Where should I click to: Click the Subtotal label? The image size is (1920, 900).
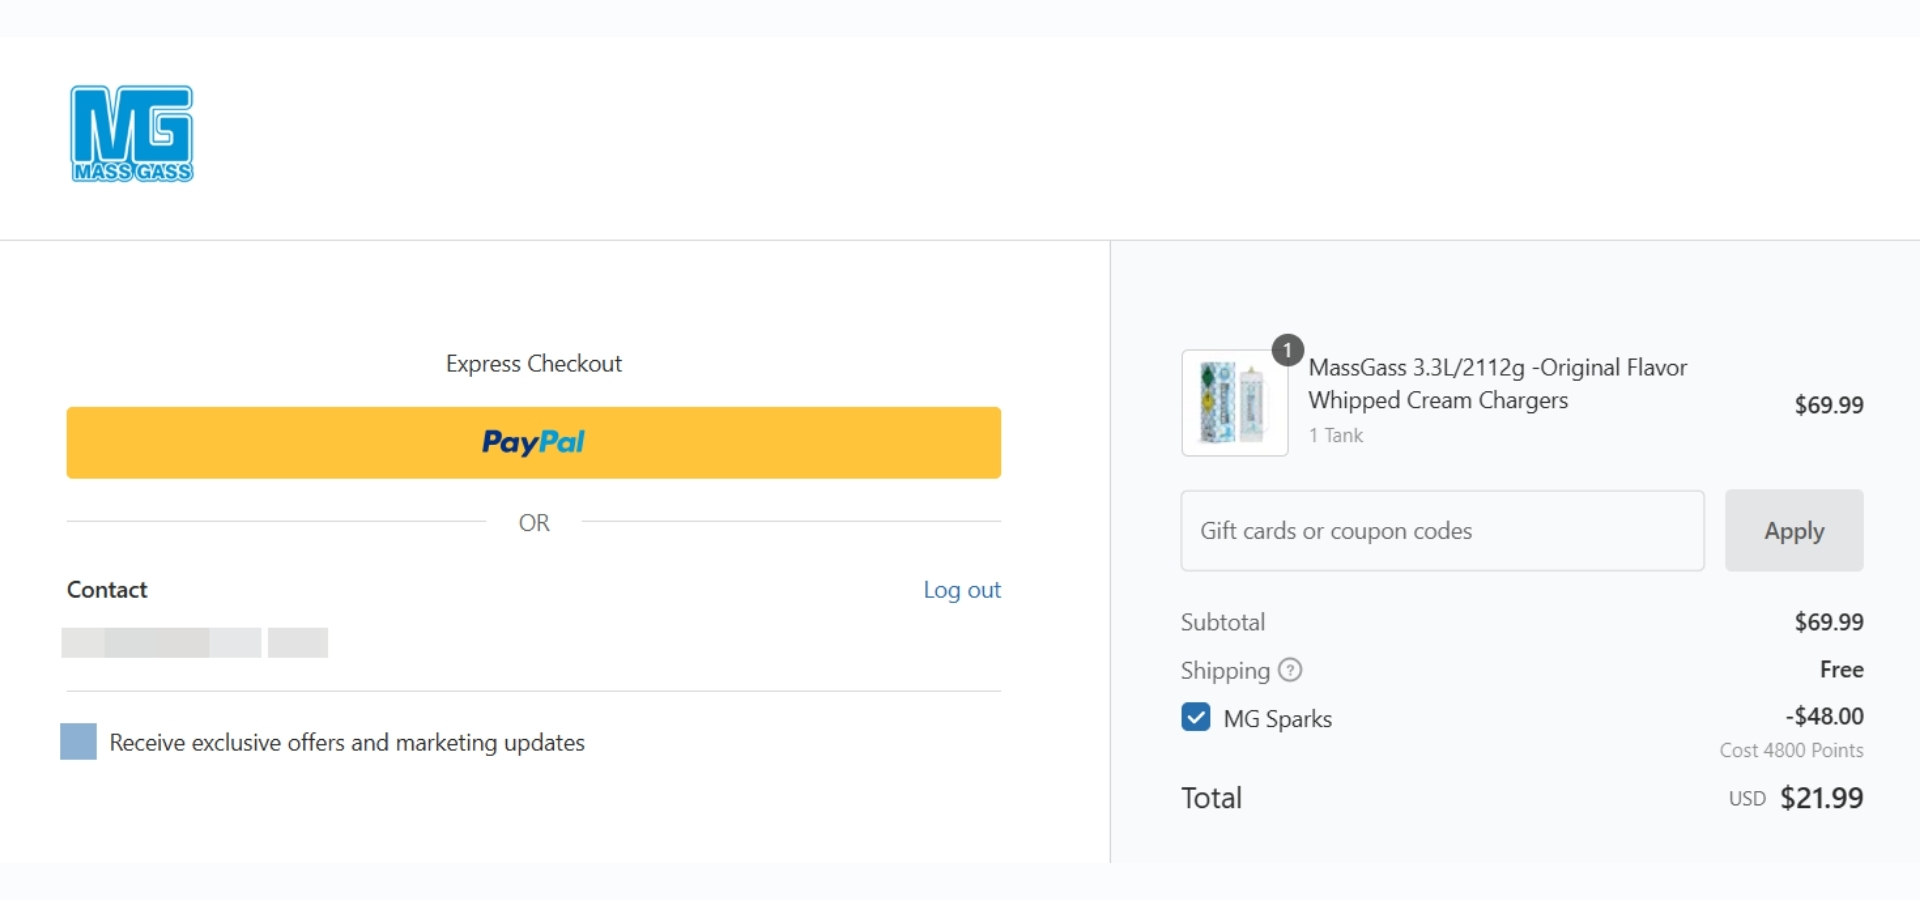pyautogui.click(x=1222, y=622)
